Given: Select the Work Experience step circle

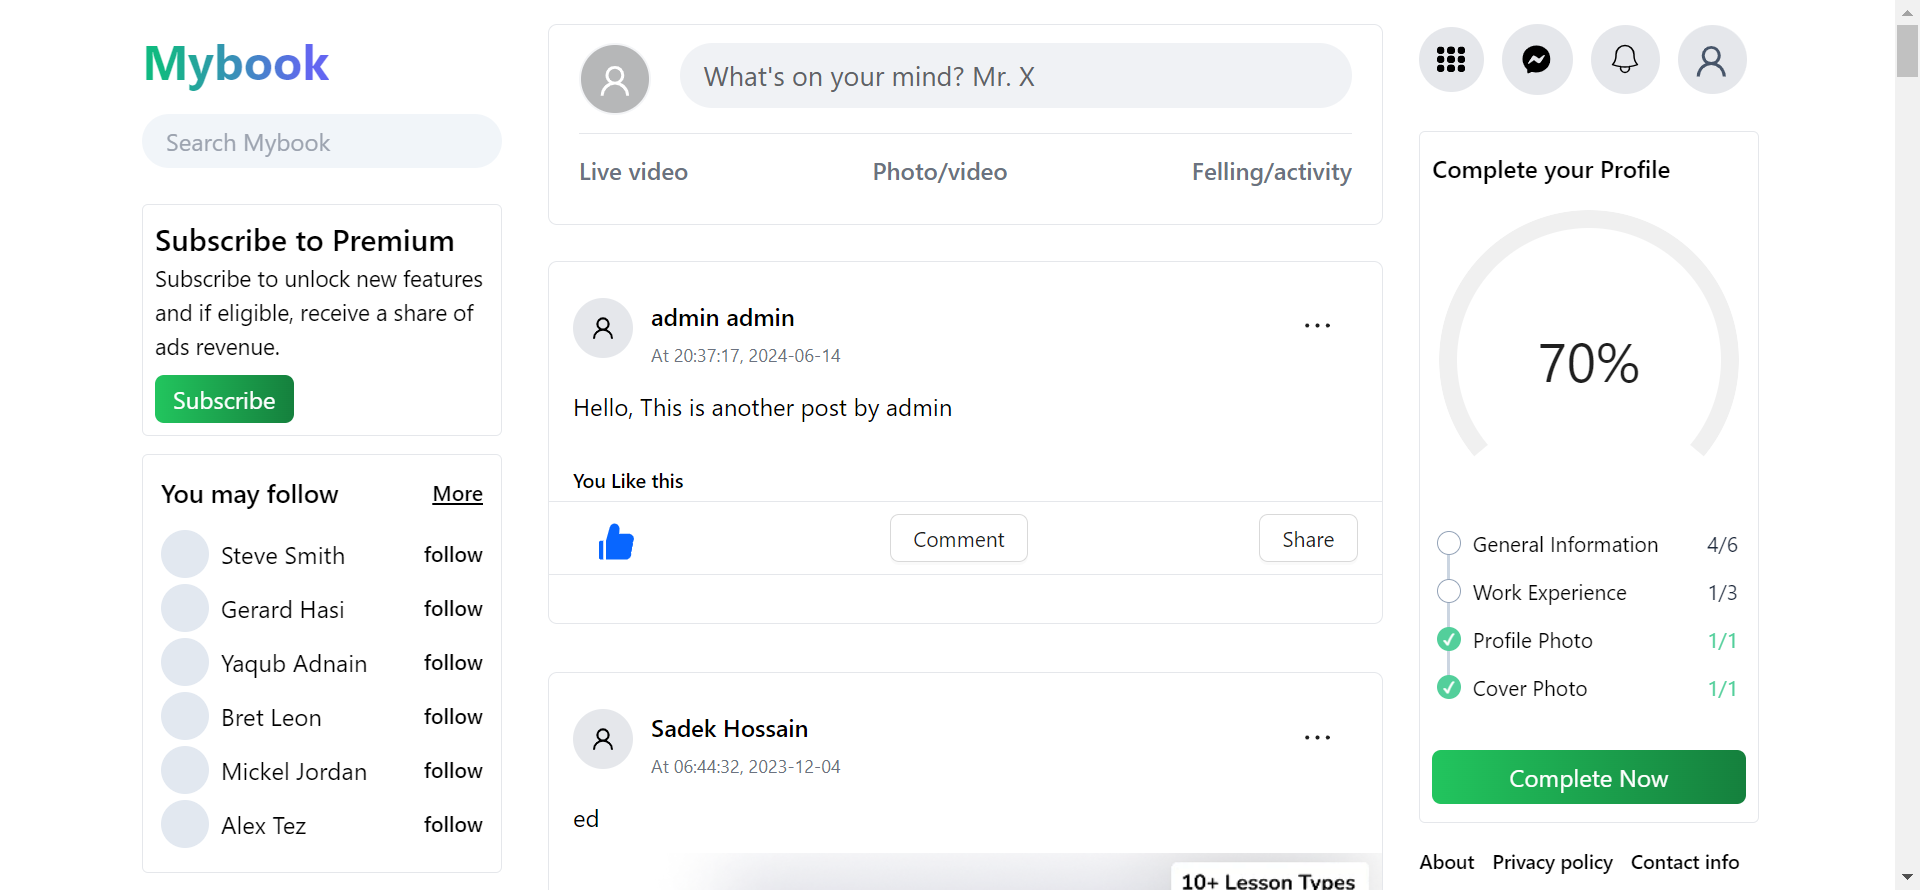Looking at the screenshot, I should coord(1449,592).
